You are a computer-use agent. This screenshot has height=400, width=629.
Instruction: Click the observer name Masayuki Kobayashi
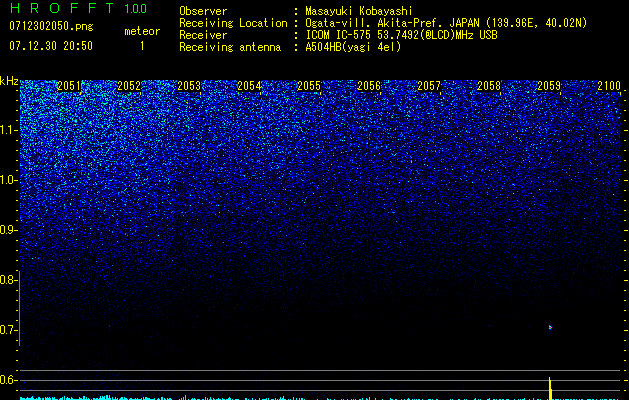pos(359,11)
